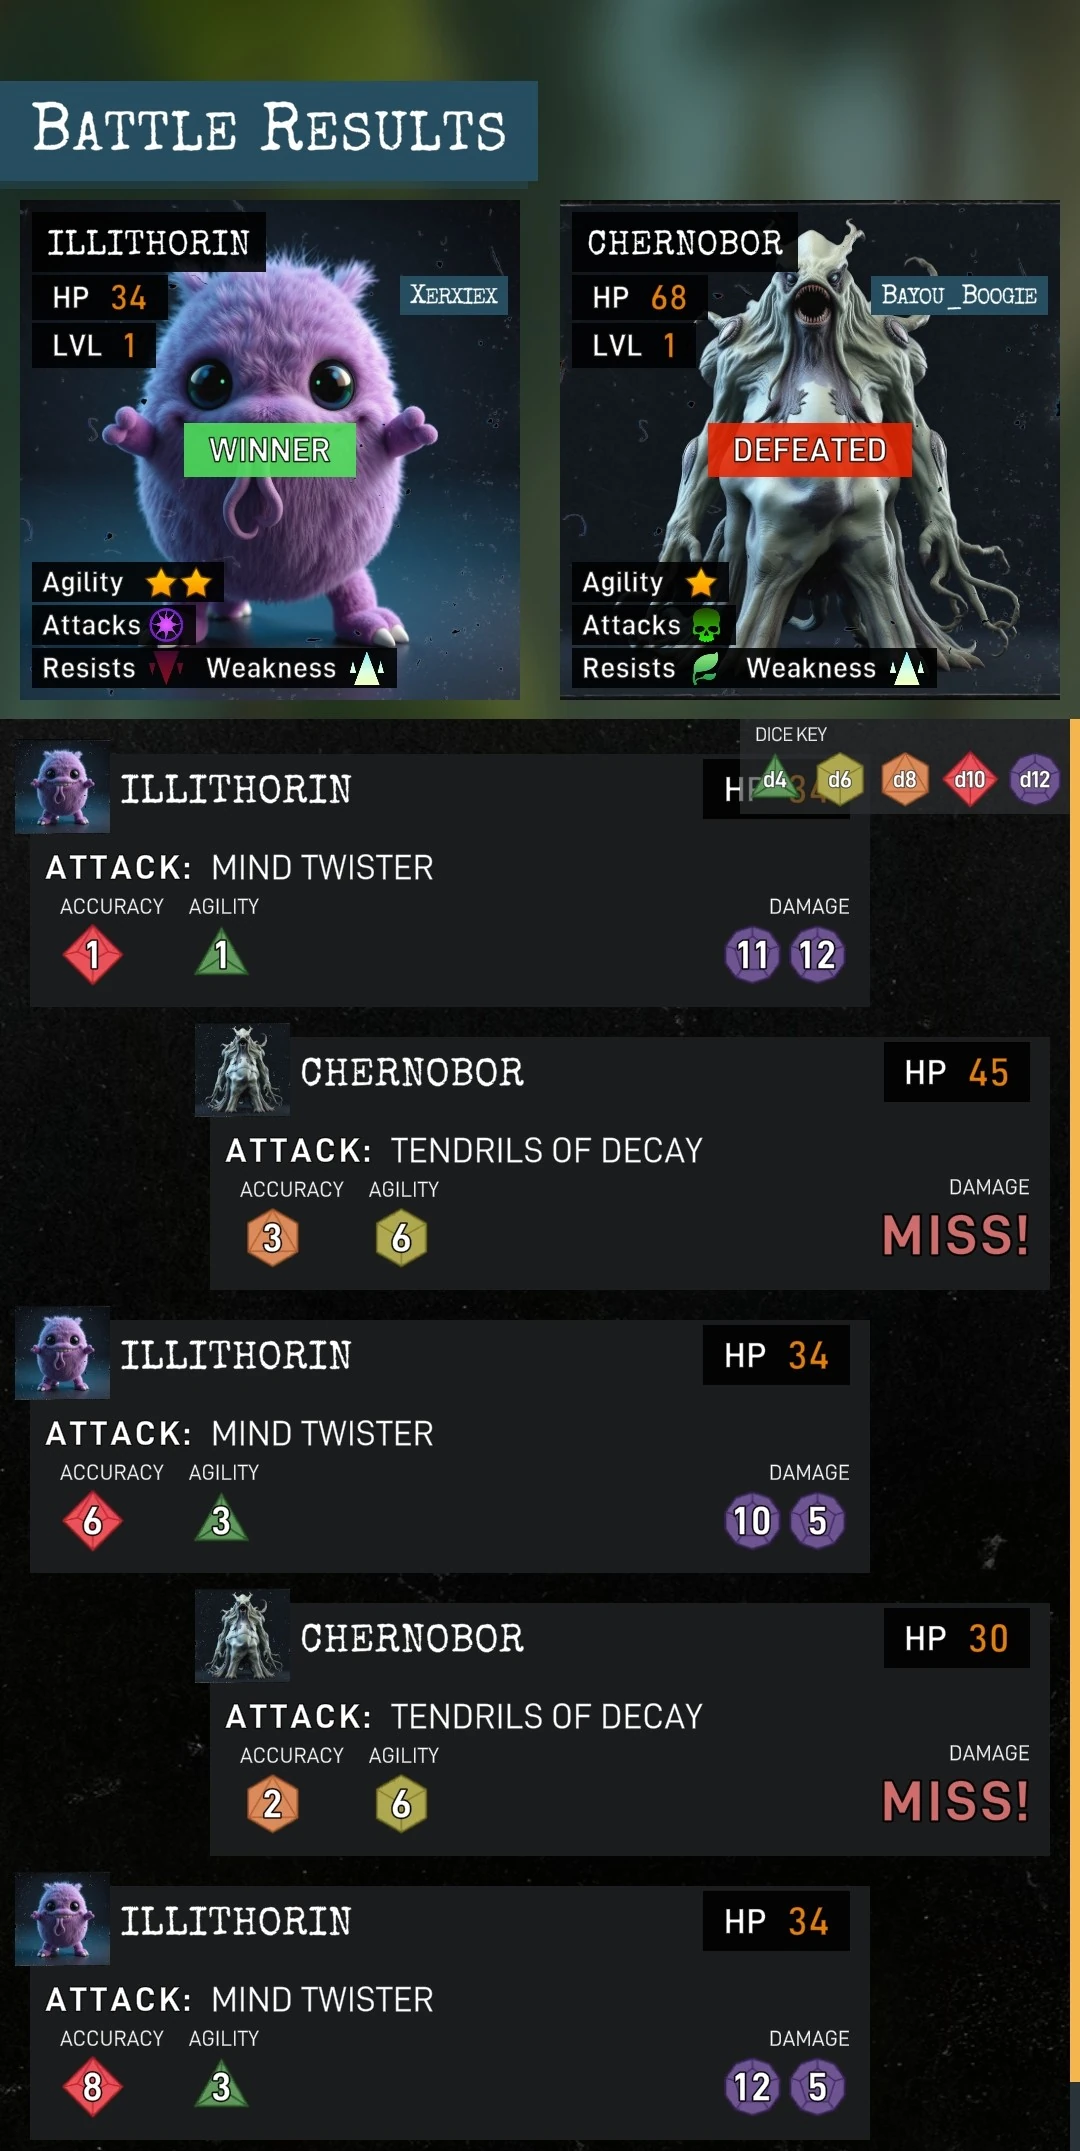Click the d4 die in the dice key

click(774, 779)
